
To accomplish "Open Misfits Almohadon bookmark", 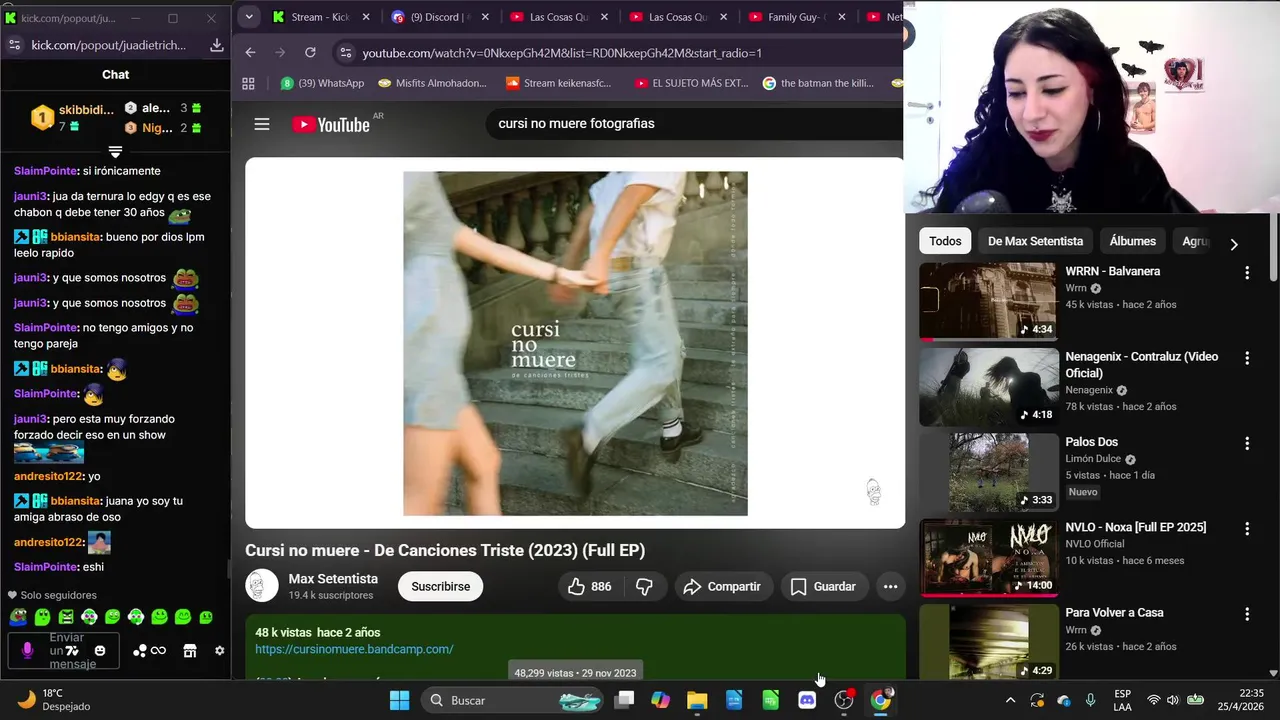I will coord(432,83).
